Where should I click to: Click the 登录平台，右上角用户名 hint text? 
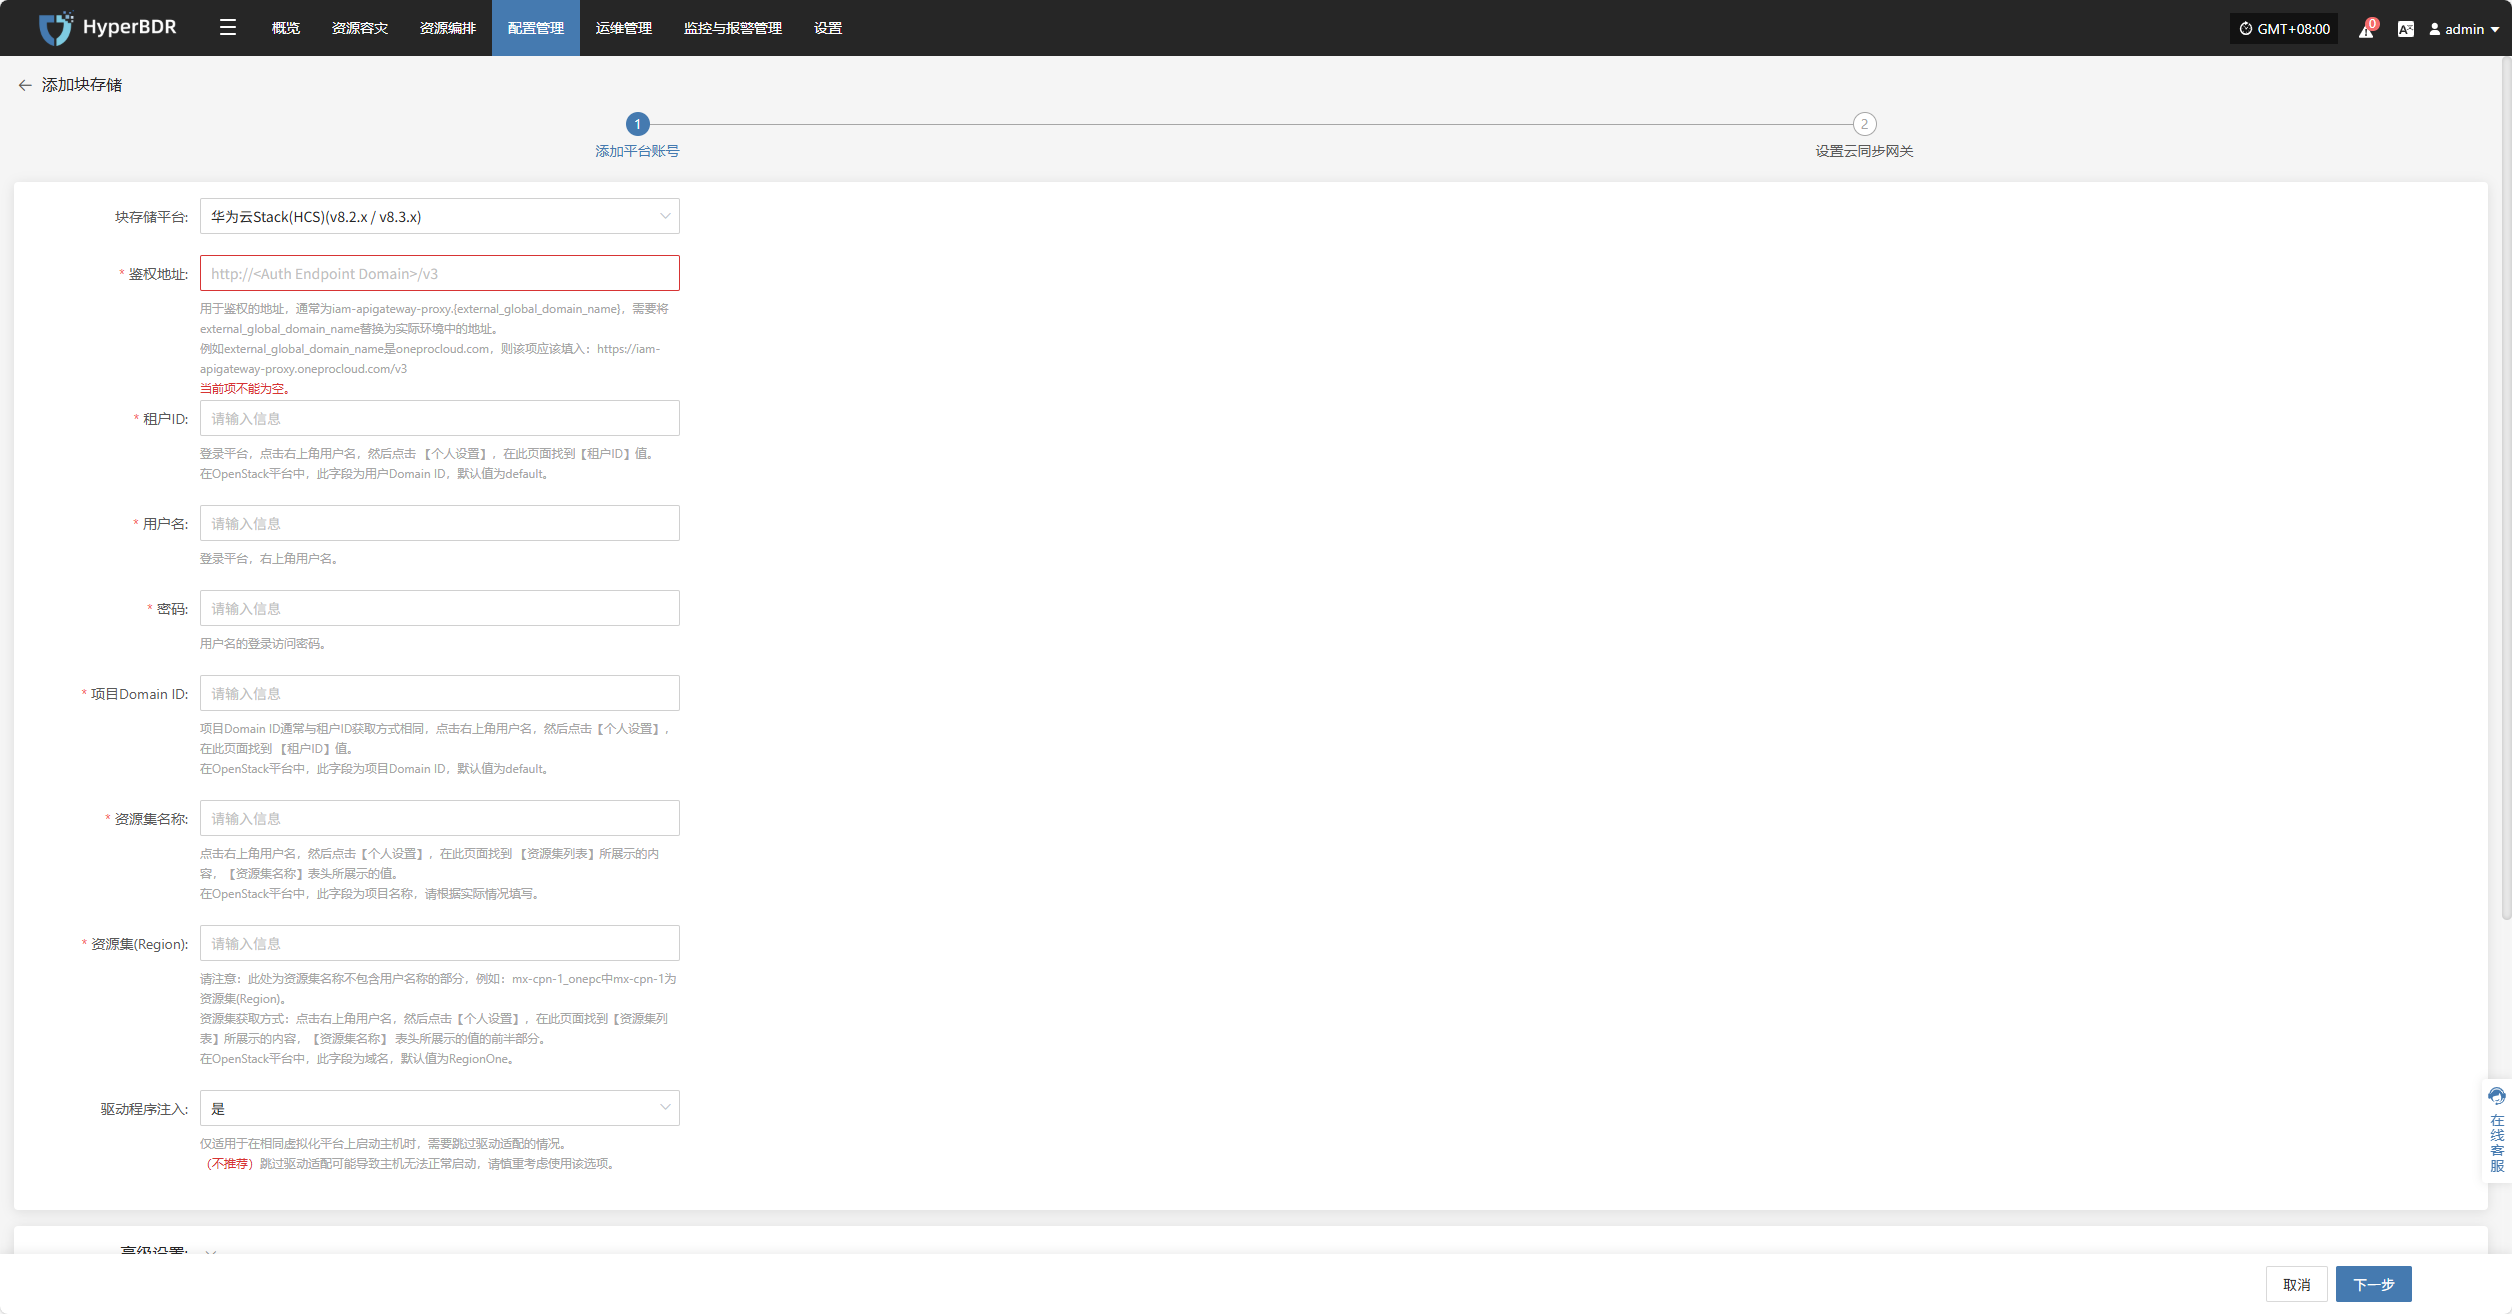[x=270, y=558]
